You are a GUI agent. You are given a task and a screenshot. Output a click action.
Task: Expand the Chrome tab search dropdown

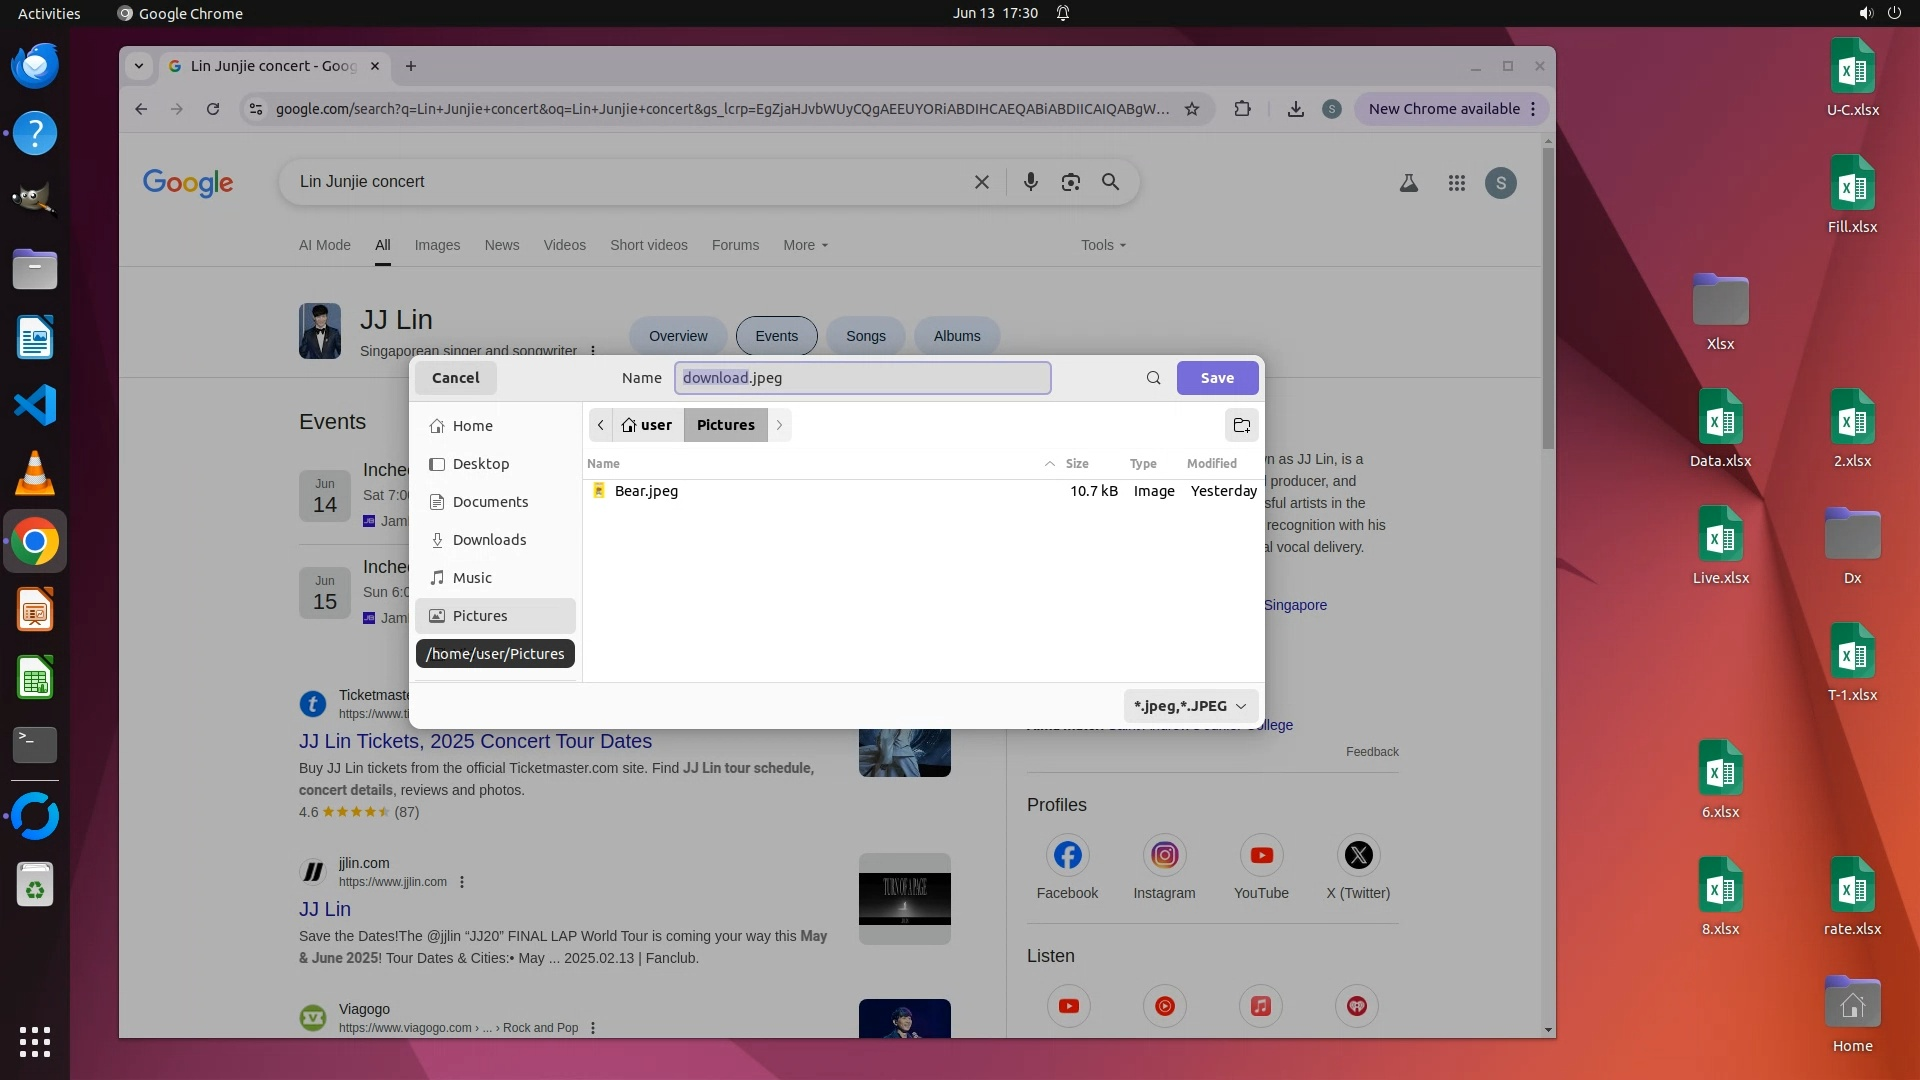click(139, 66)
